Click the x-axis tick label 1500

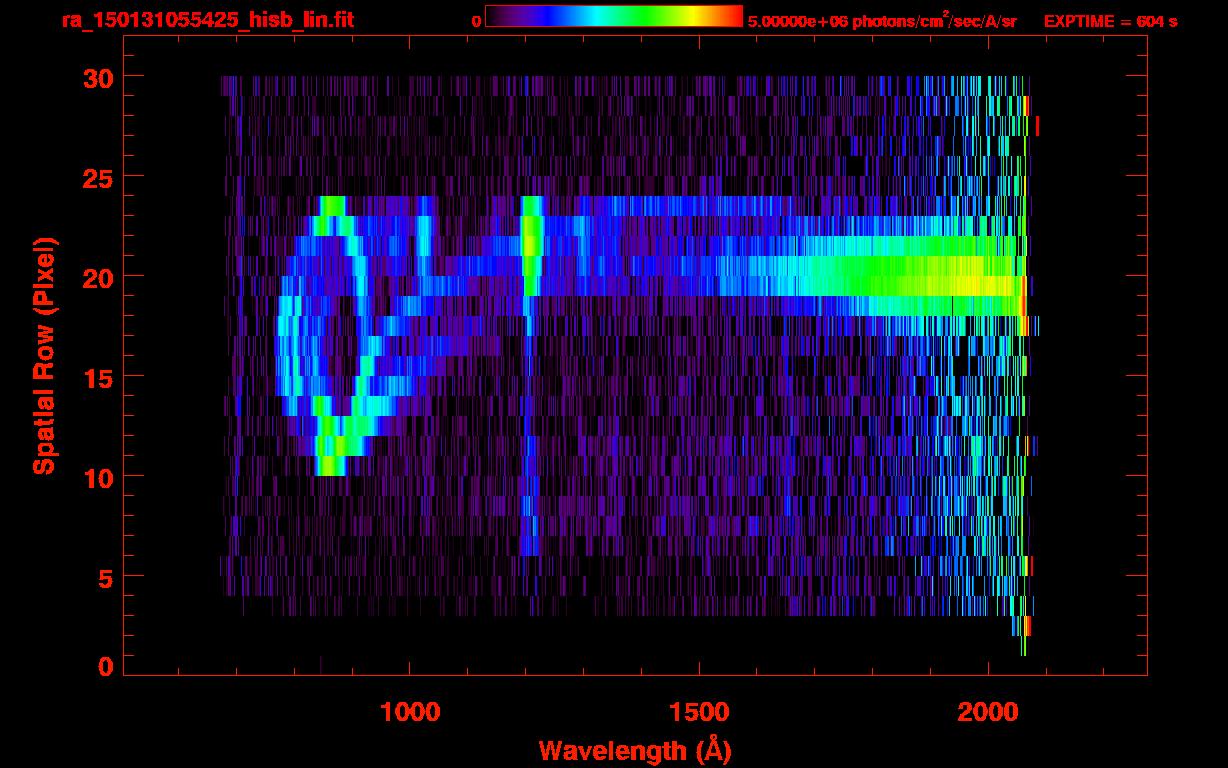click(698, 712)
